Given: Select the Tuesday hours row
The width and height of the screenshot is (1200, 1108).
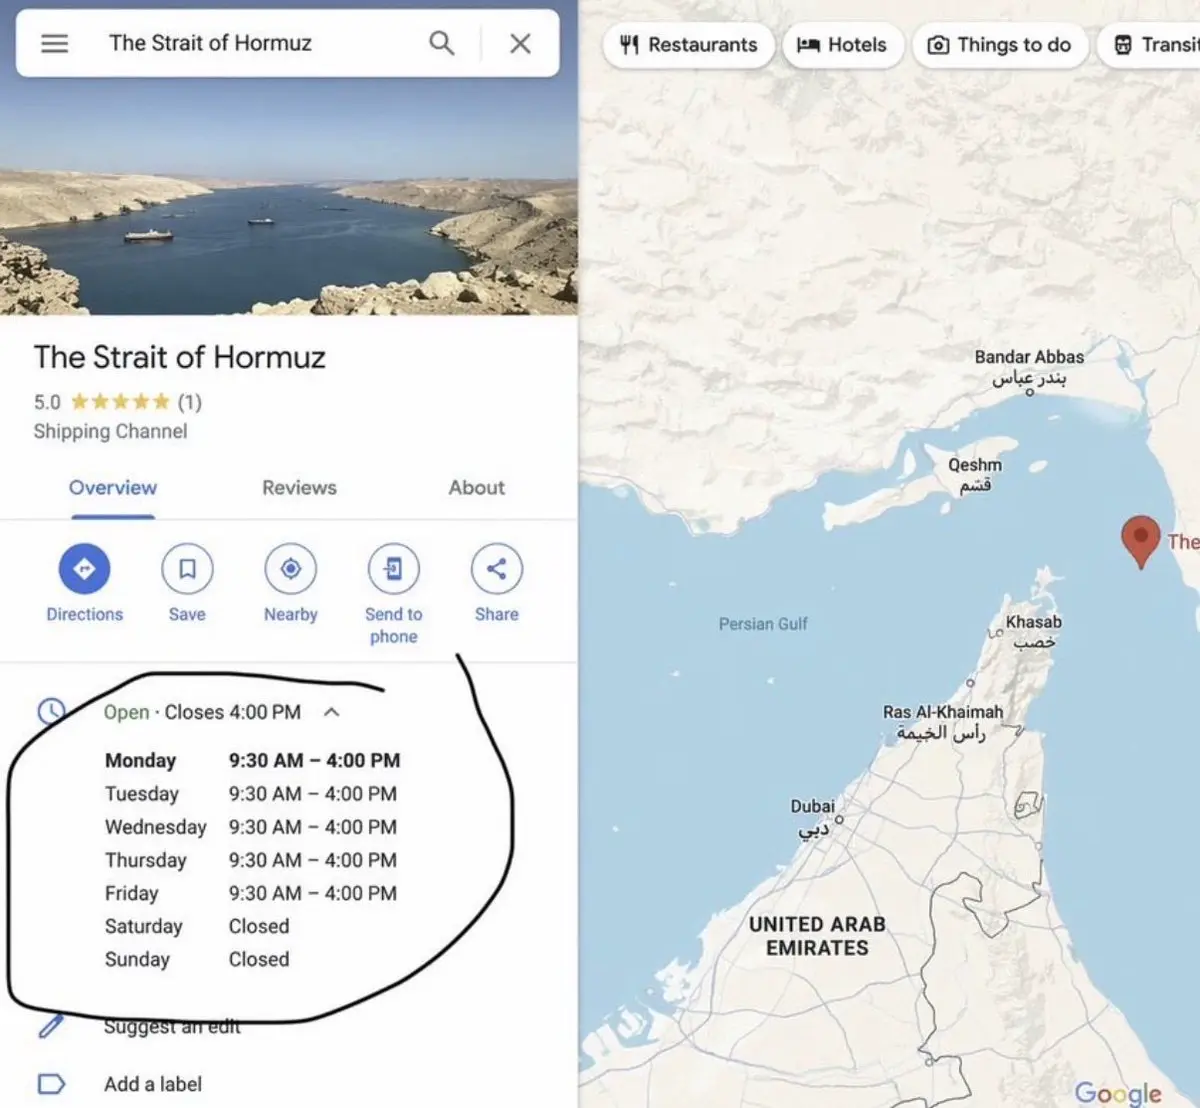Looking at the screenshot, I should pos(251,794).
